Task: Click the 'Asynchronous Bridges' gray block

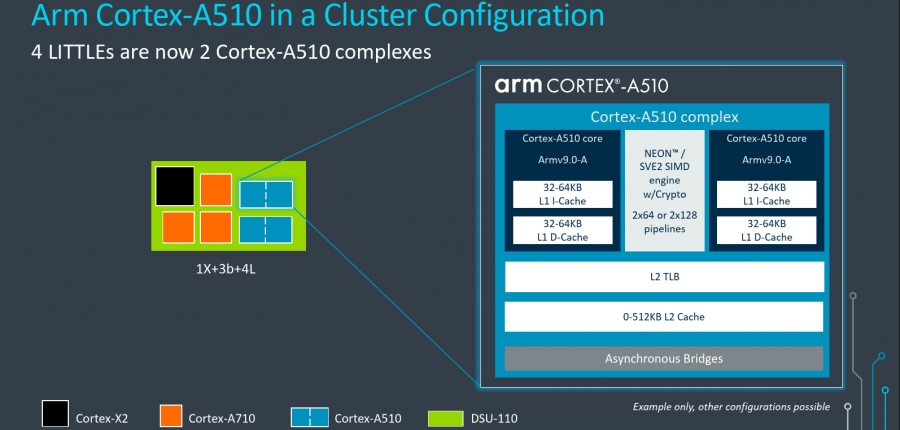Action: coord(664,359)
